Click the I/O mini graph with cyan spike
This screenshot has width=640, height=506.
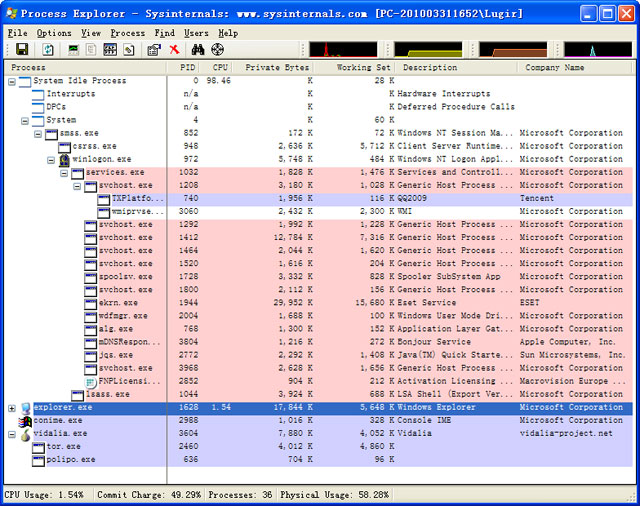tap(598, 50)
